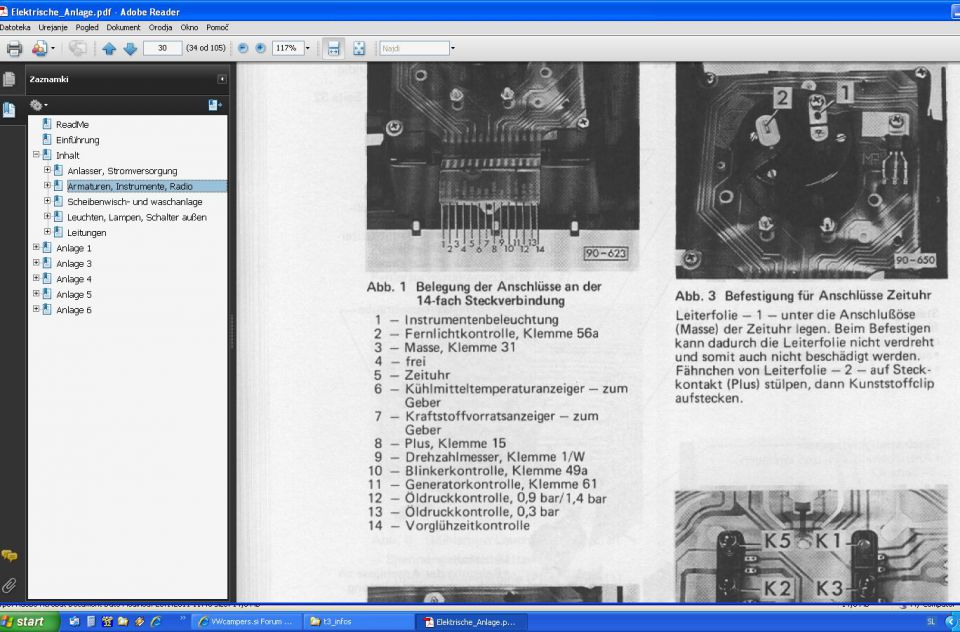960x632 pixels.
Task: Open the Orodja menu
Action: [x=161, y=27]
